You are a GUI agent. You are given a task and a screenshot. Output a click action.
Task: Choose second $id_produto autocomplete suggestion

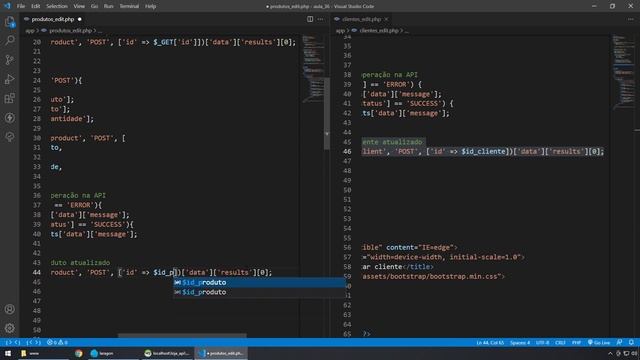pyautogui.click(x=259, y=292)
